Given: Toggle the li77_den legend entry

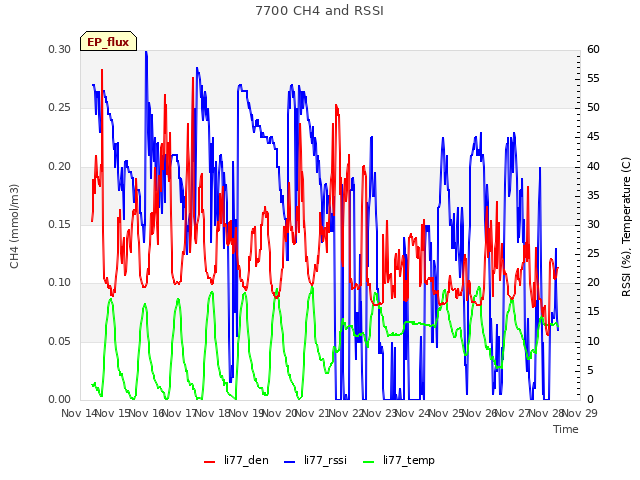Looking at the screenshot, I should (236, 460).
